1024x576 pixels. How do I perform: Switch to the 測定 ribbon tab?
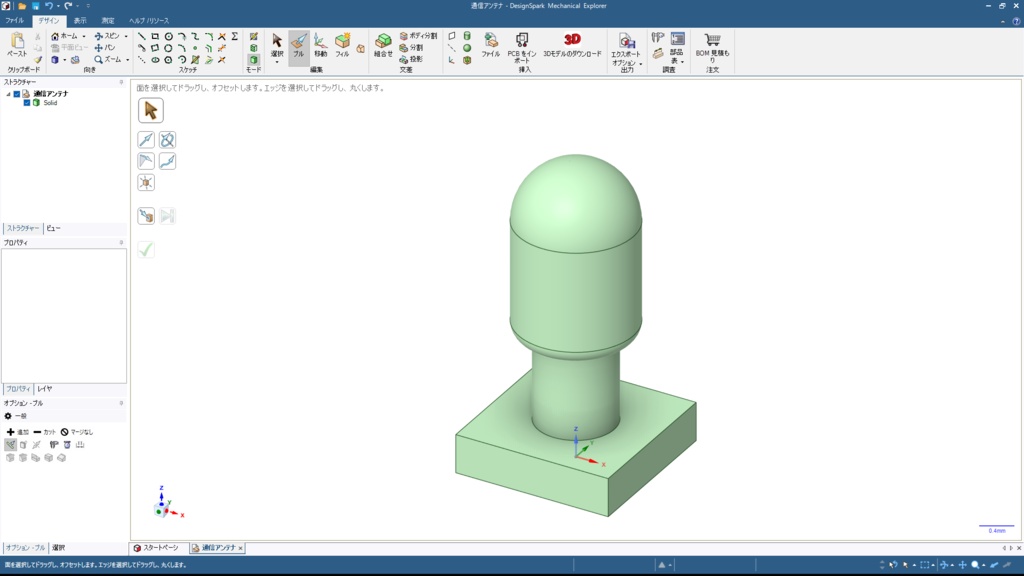(x=108, y=21)
